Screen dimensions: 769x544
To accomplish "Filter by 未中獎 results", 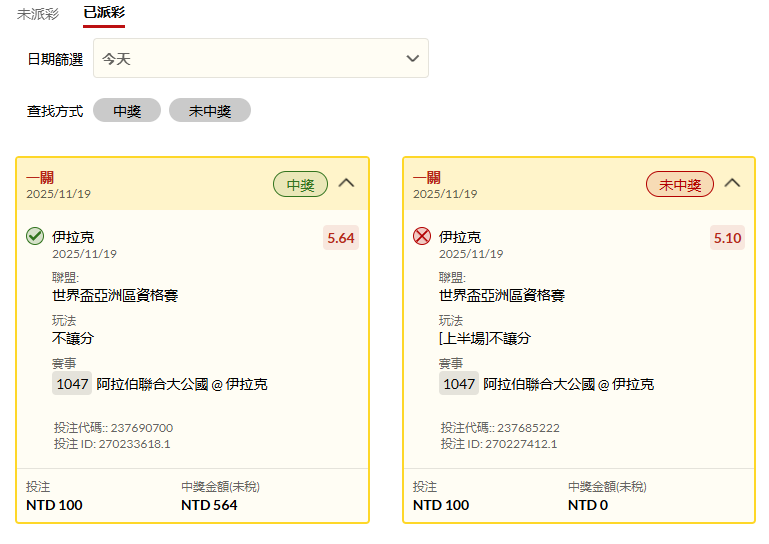I will (210, 111).
